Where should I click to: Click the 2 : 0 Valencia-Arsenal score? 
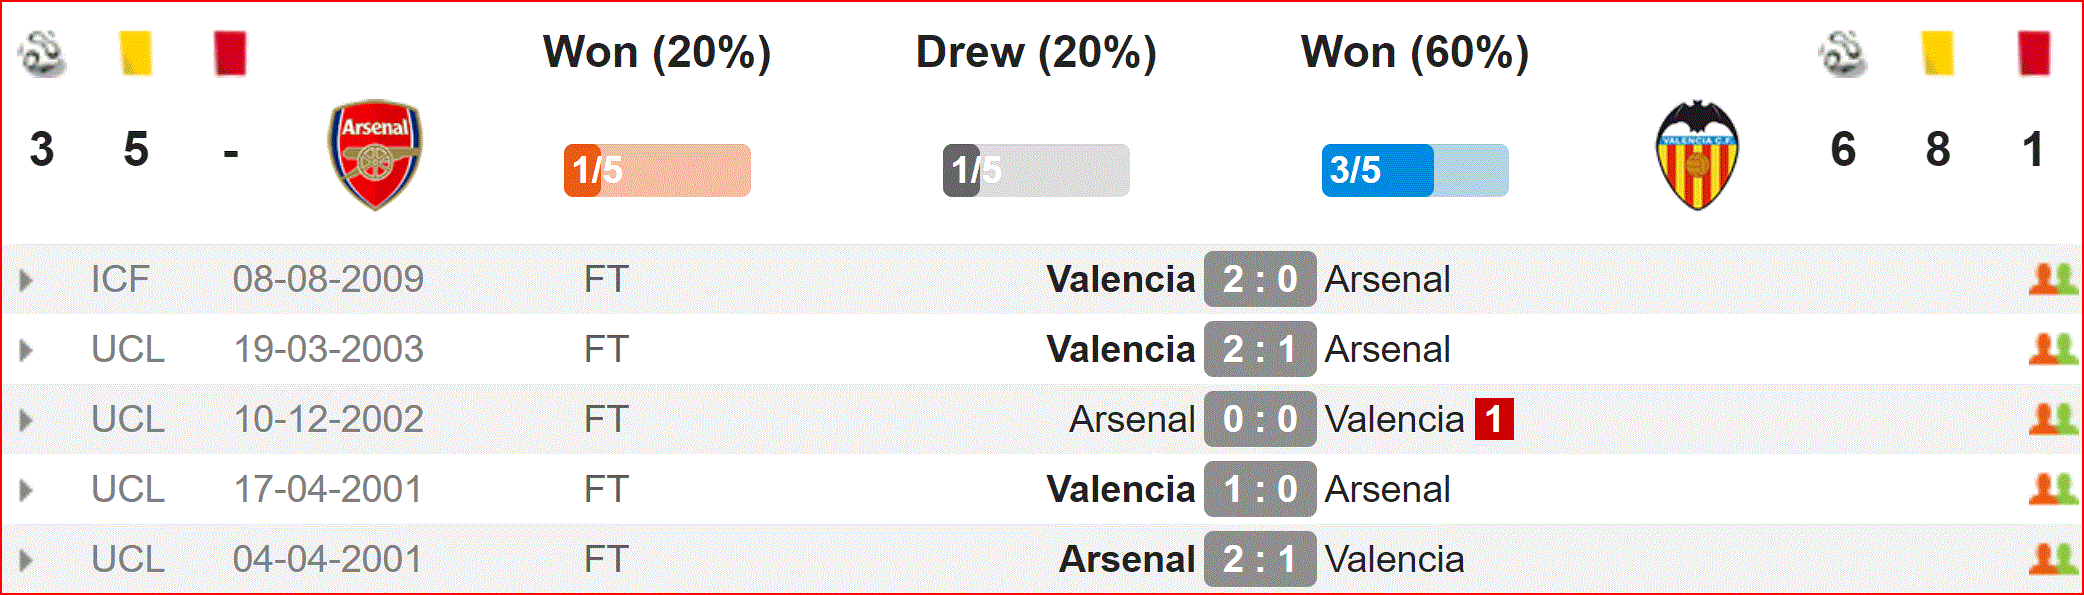tap(1260, 279)
